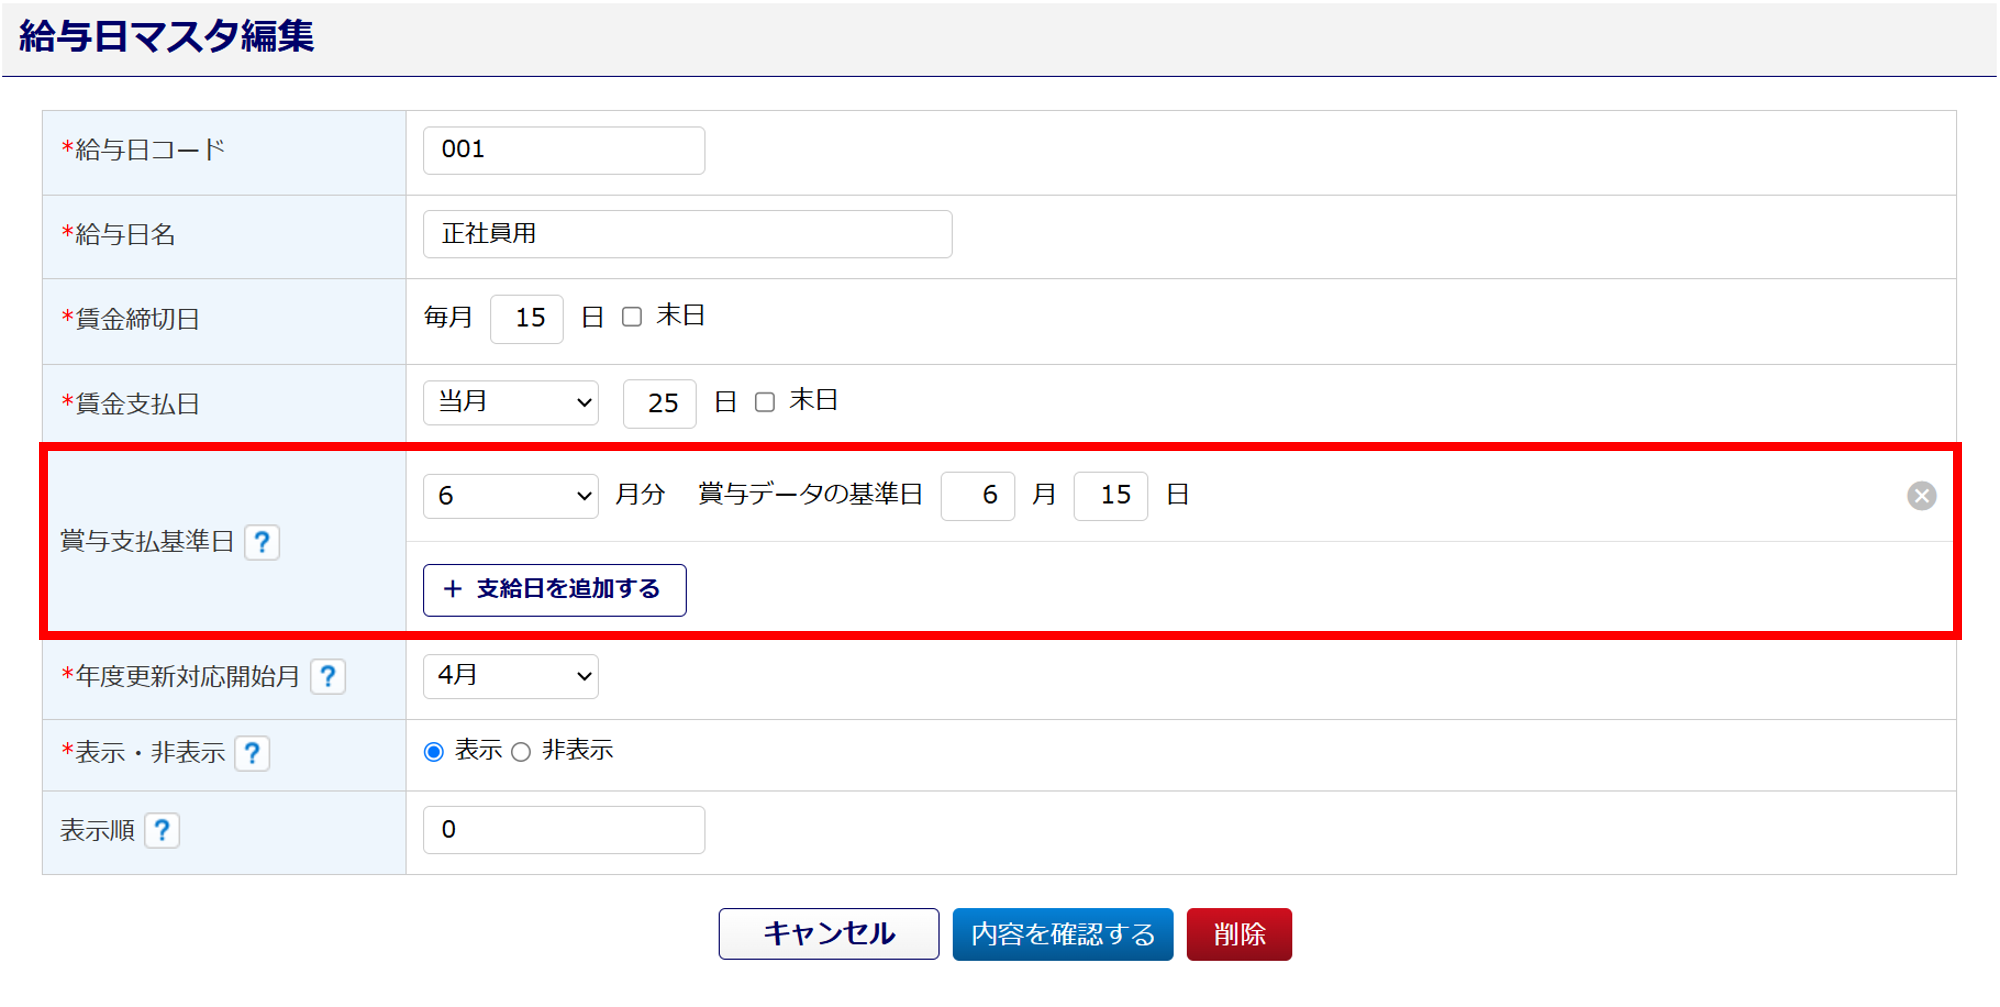Open the bonus month 6 dropdown
The image size is (2000, 1007).
(511, 496)
